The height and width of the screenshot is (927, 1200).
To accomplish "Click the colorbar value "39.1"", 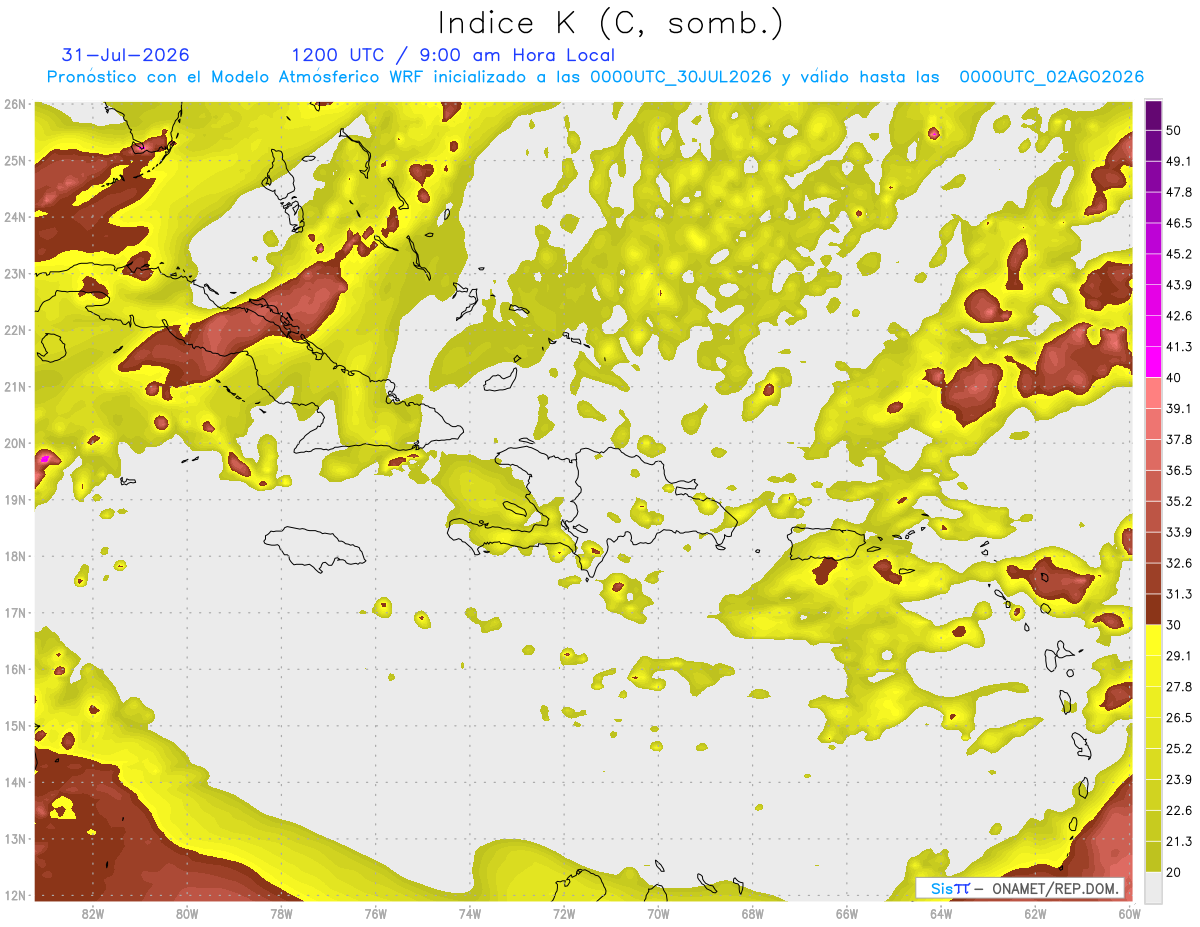I will click(1179, 408).
